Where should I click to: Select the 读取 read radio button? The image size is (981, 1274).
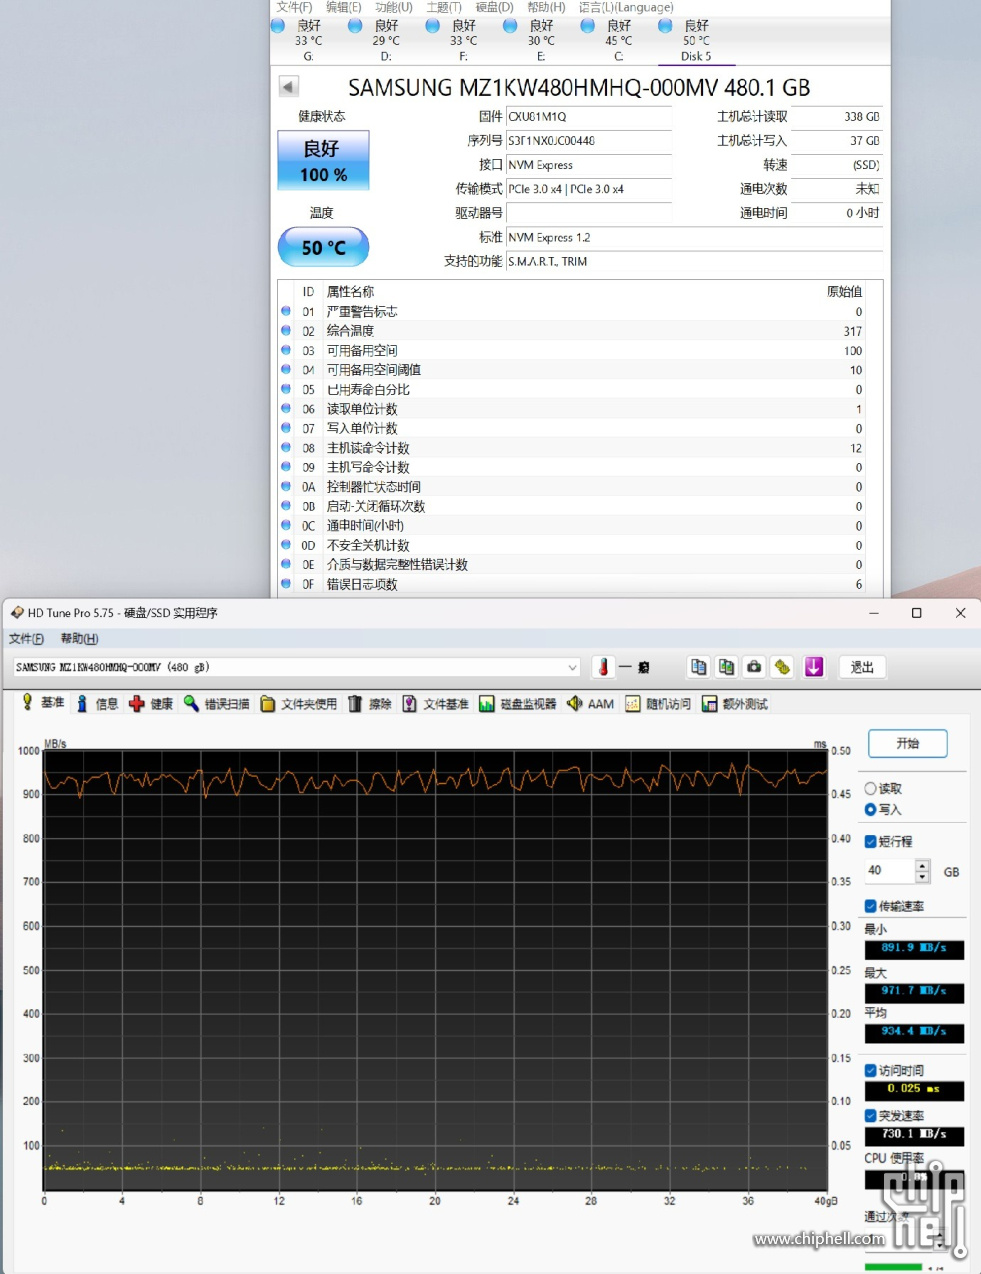[870, 789]
